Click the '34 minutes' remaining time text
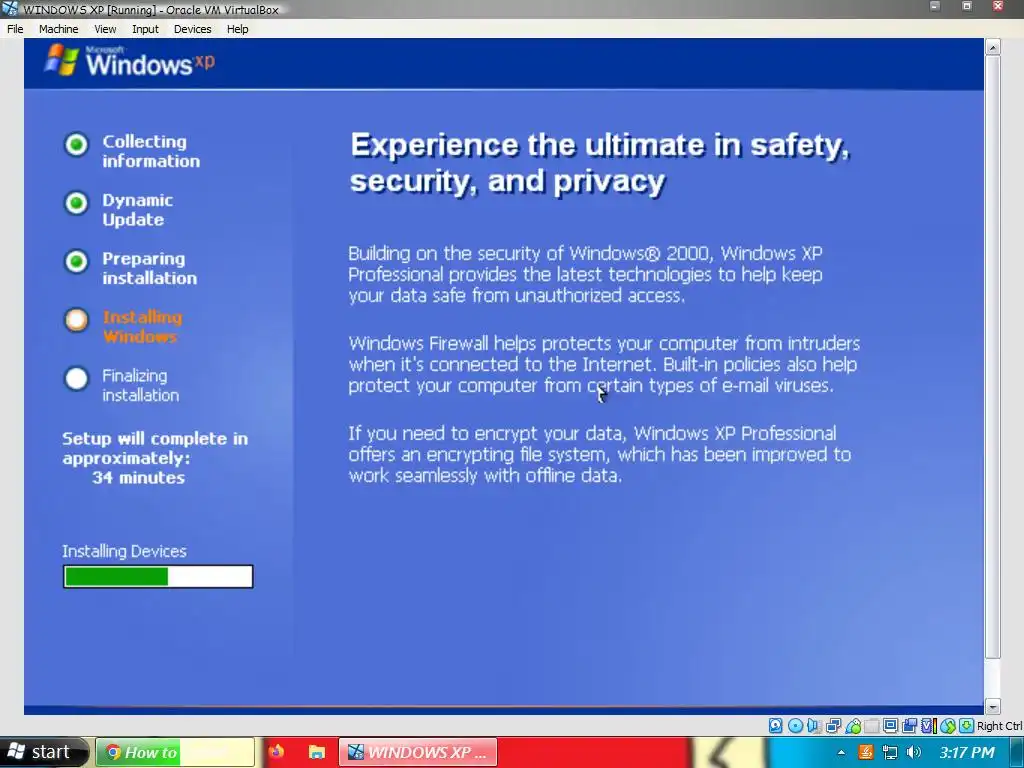Viewport: 1024px width, 768px height. tap(138, 477)
